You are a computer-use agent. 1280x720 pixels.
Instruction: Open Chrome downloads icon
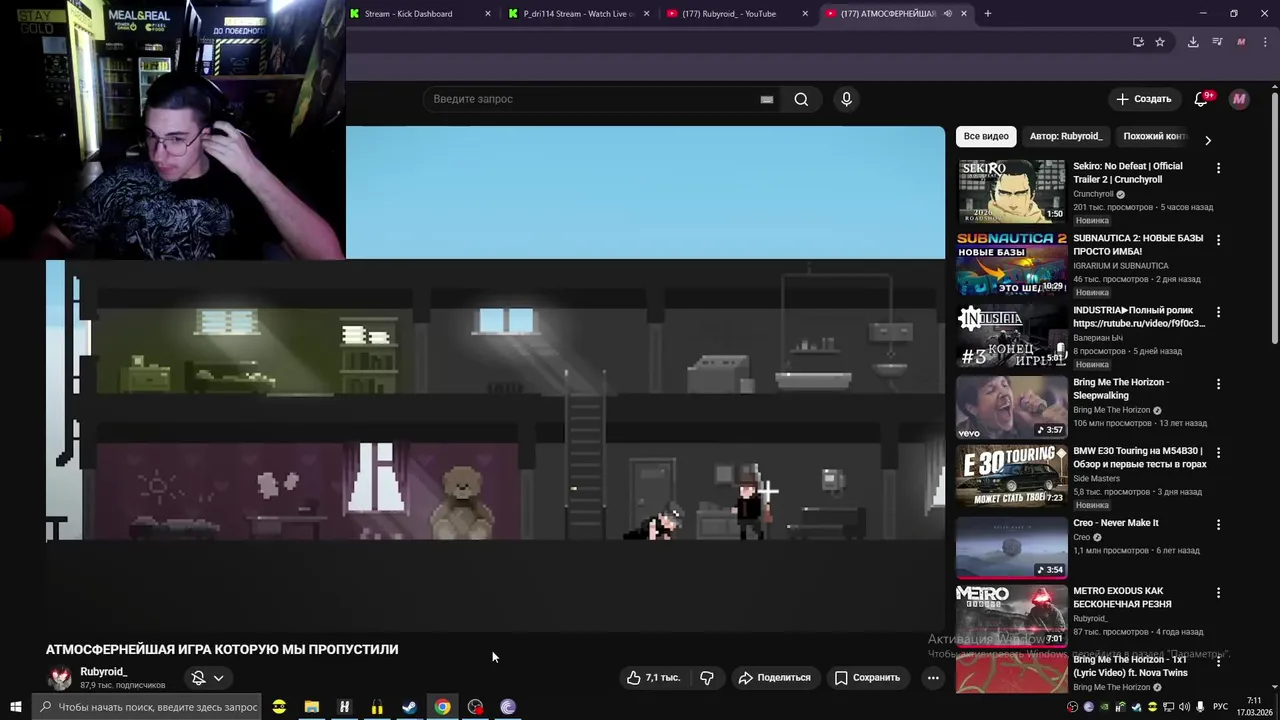coord(1193,42)
